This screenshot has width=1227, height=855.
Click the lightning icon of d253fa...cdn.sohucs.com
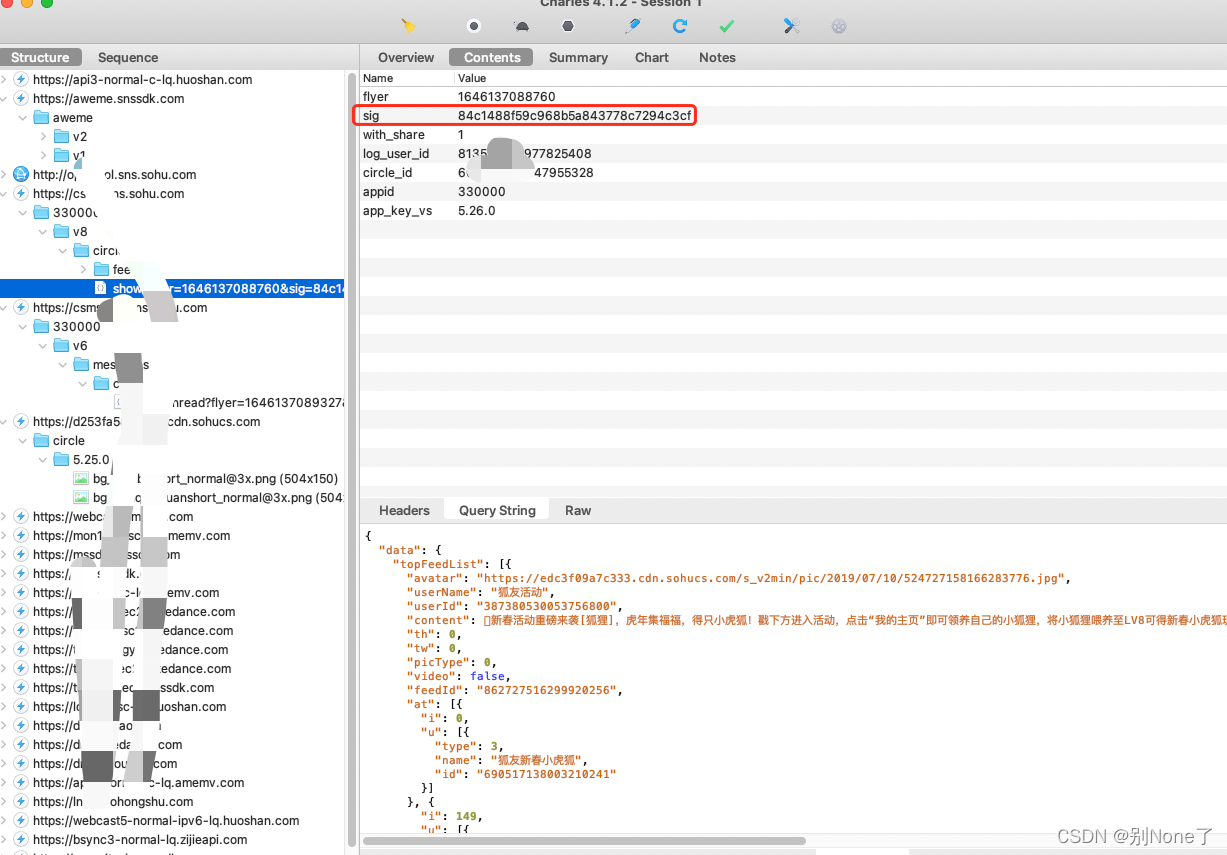pos(21,421)
